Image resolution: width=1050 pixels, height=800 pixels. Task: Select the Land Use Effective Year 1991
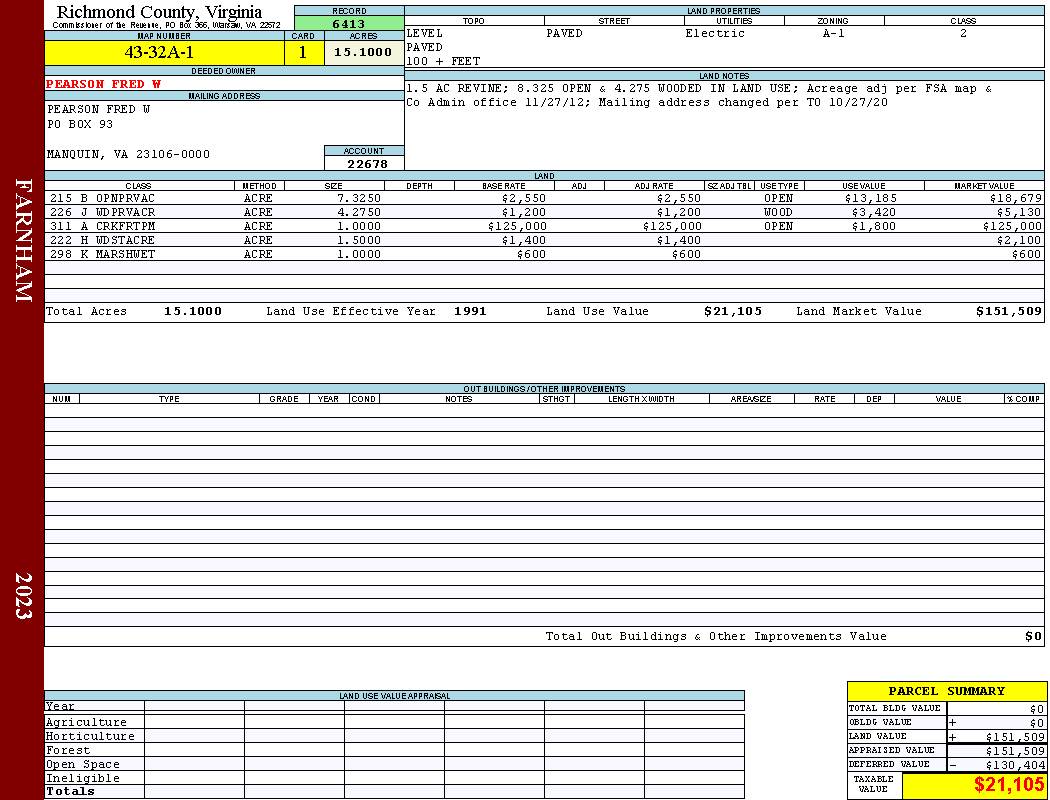click(470, 311)
